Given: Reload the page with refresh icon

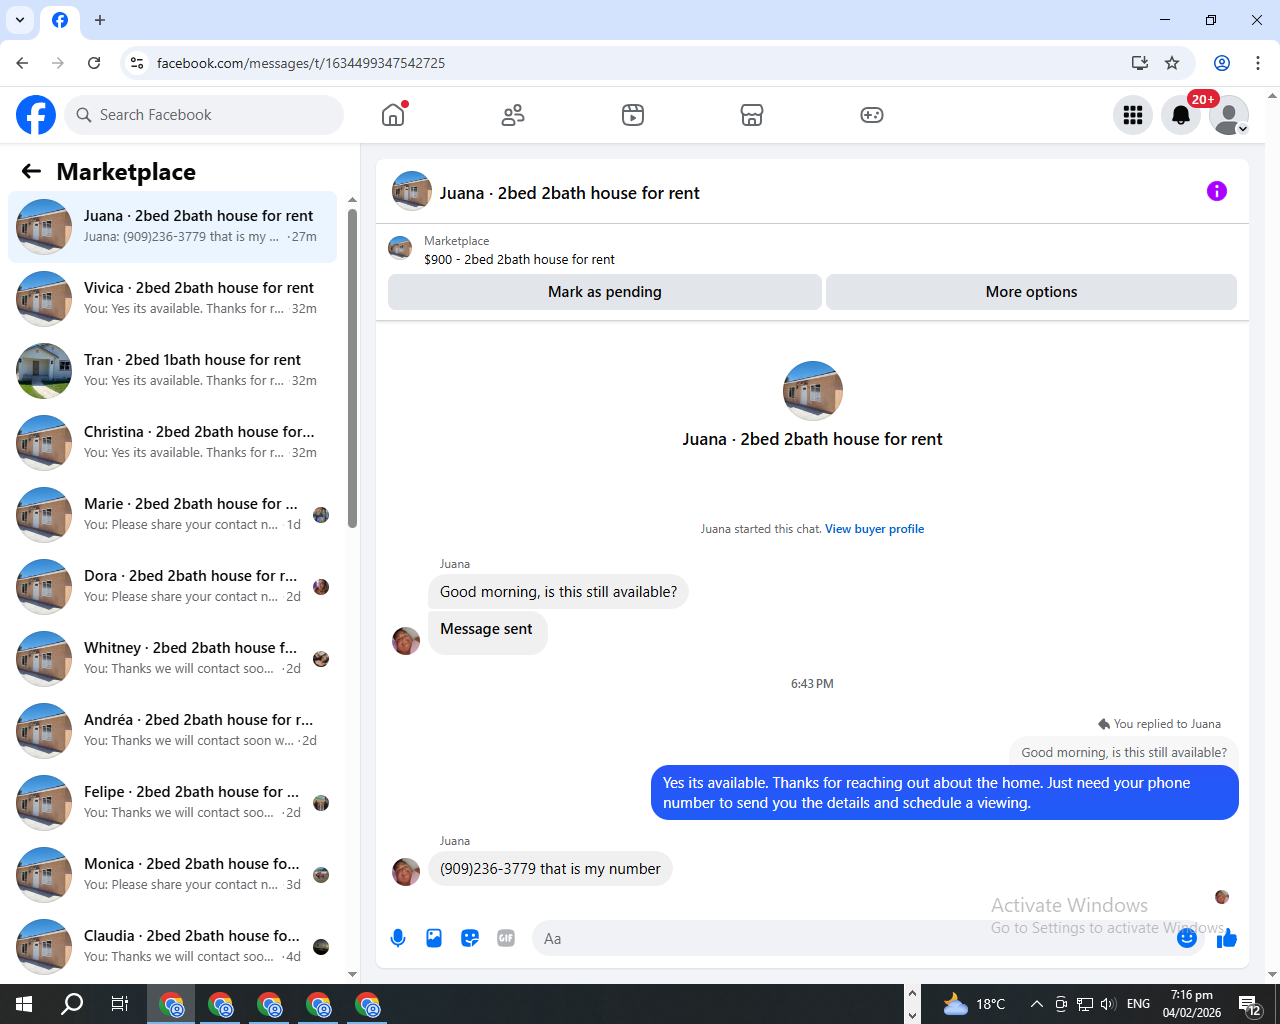Looking at the screenshot, I should coord(94,63).
